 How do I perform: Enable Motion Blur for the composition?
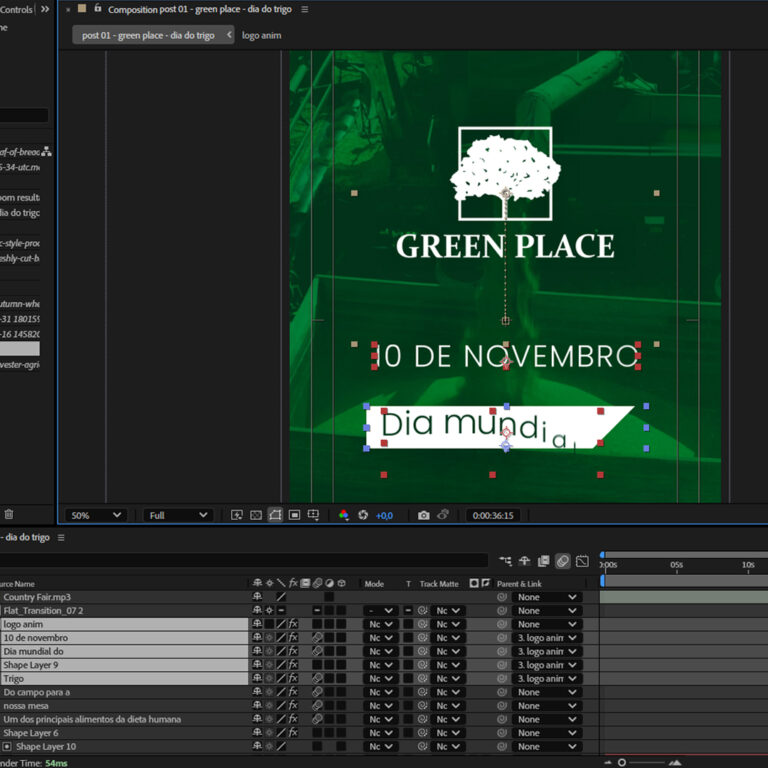point(563,562)
